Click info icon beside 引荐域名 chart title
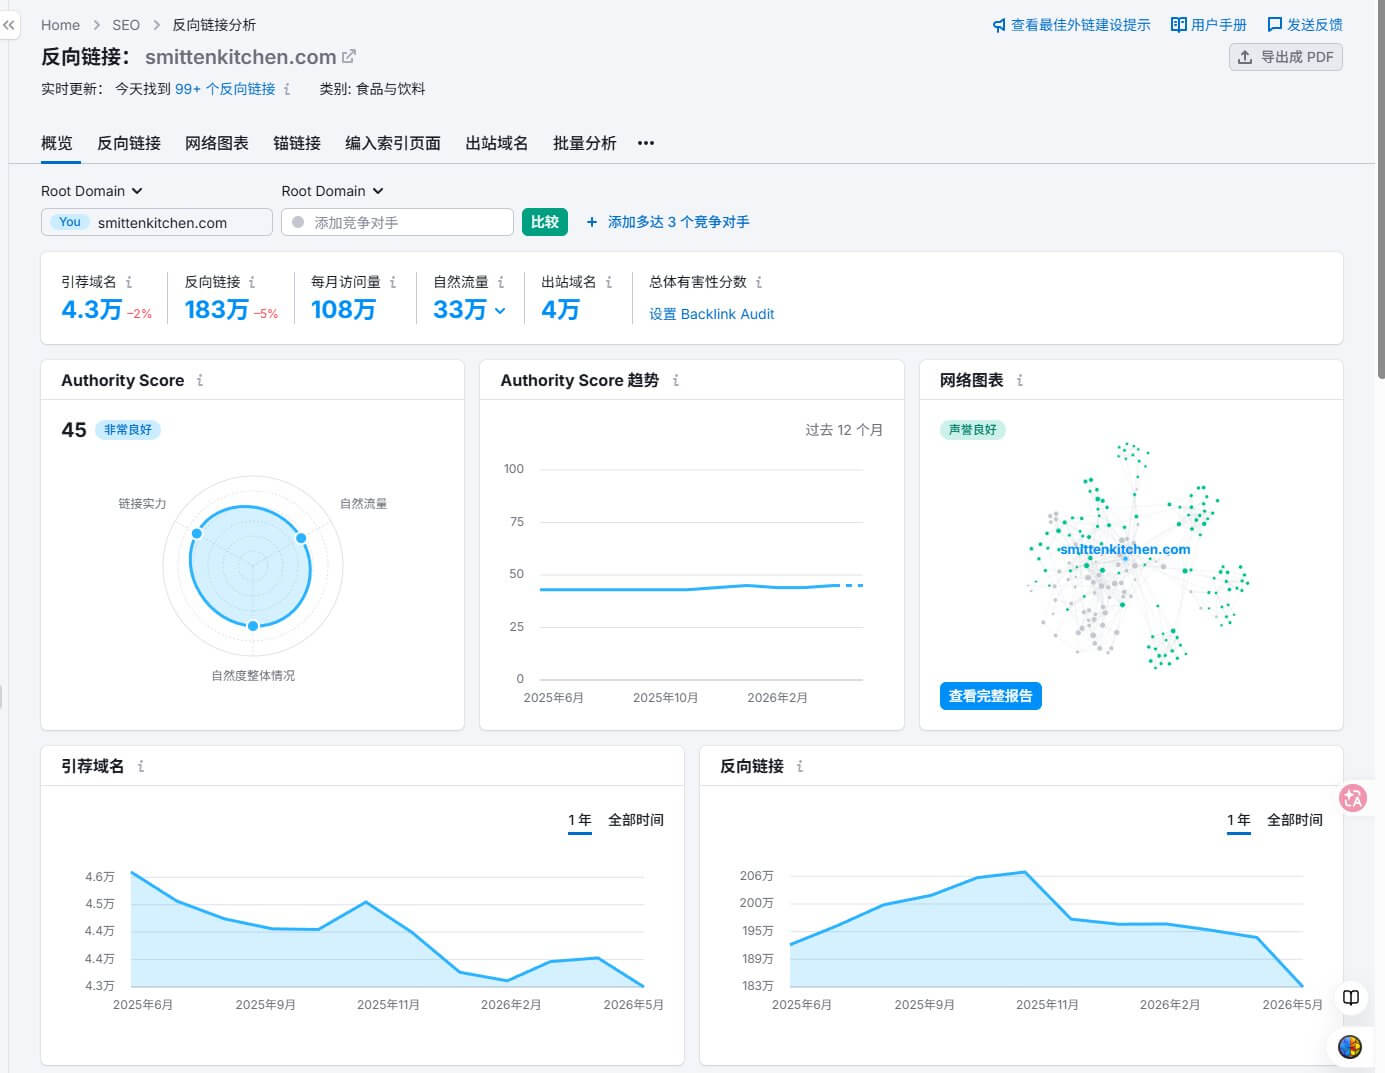The height and width of the screenshot is (1073, 1385). pos(141,766)
